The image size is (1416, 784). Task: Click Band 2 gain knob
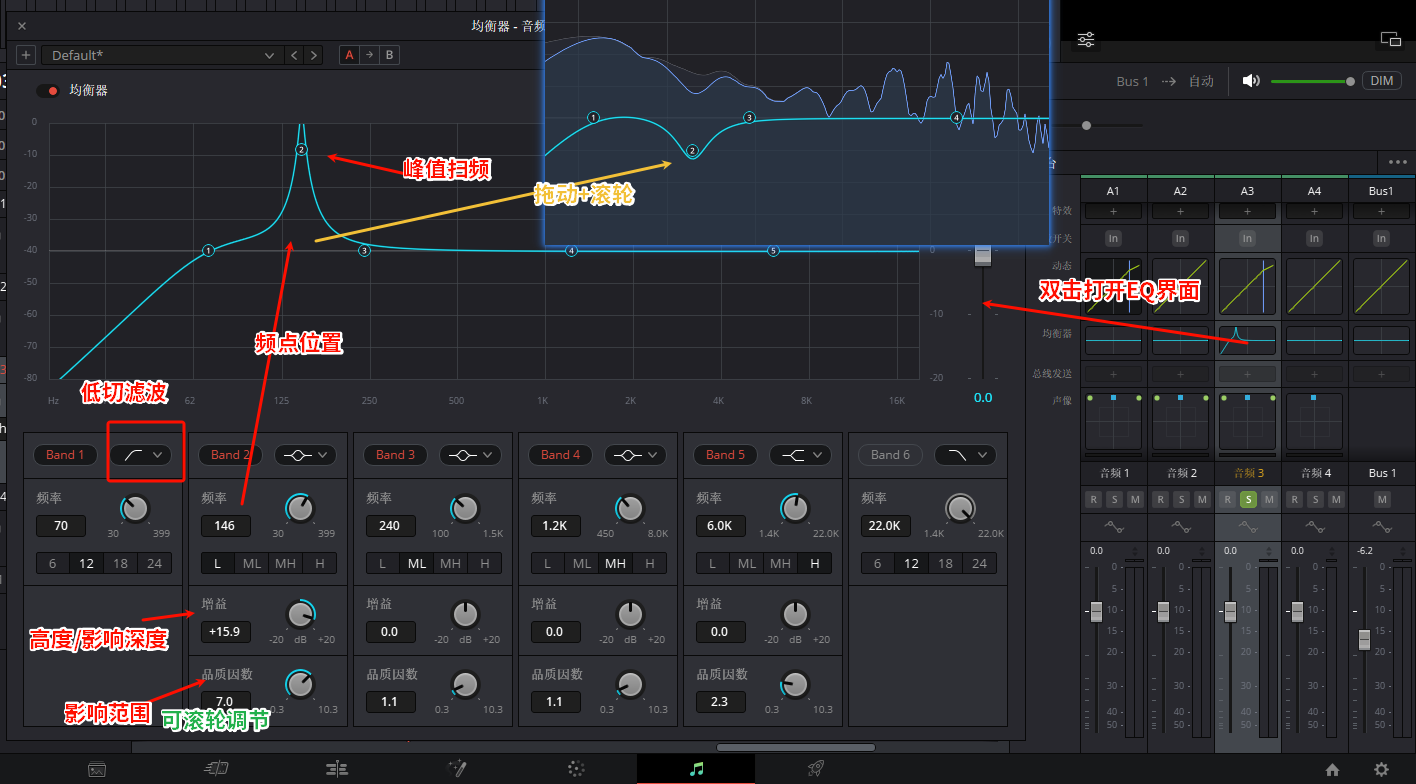(300, 614)
